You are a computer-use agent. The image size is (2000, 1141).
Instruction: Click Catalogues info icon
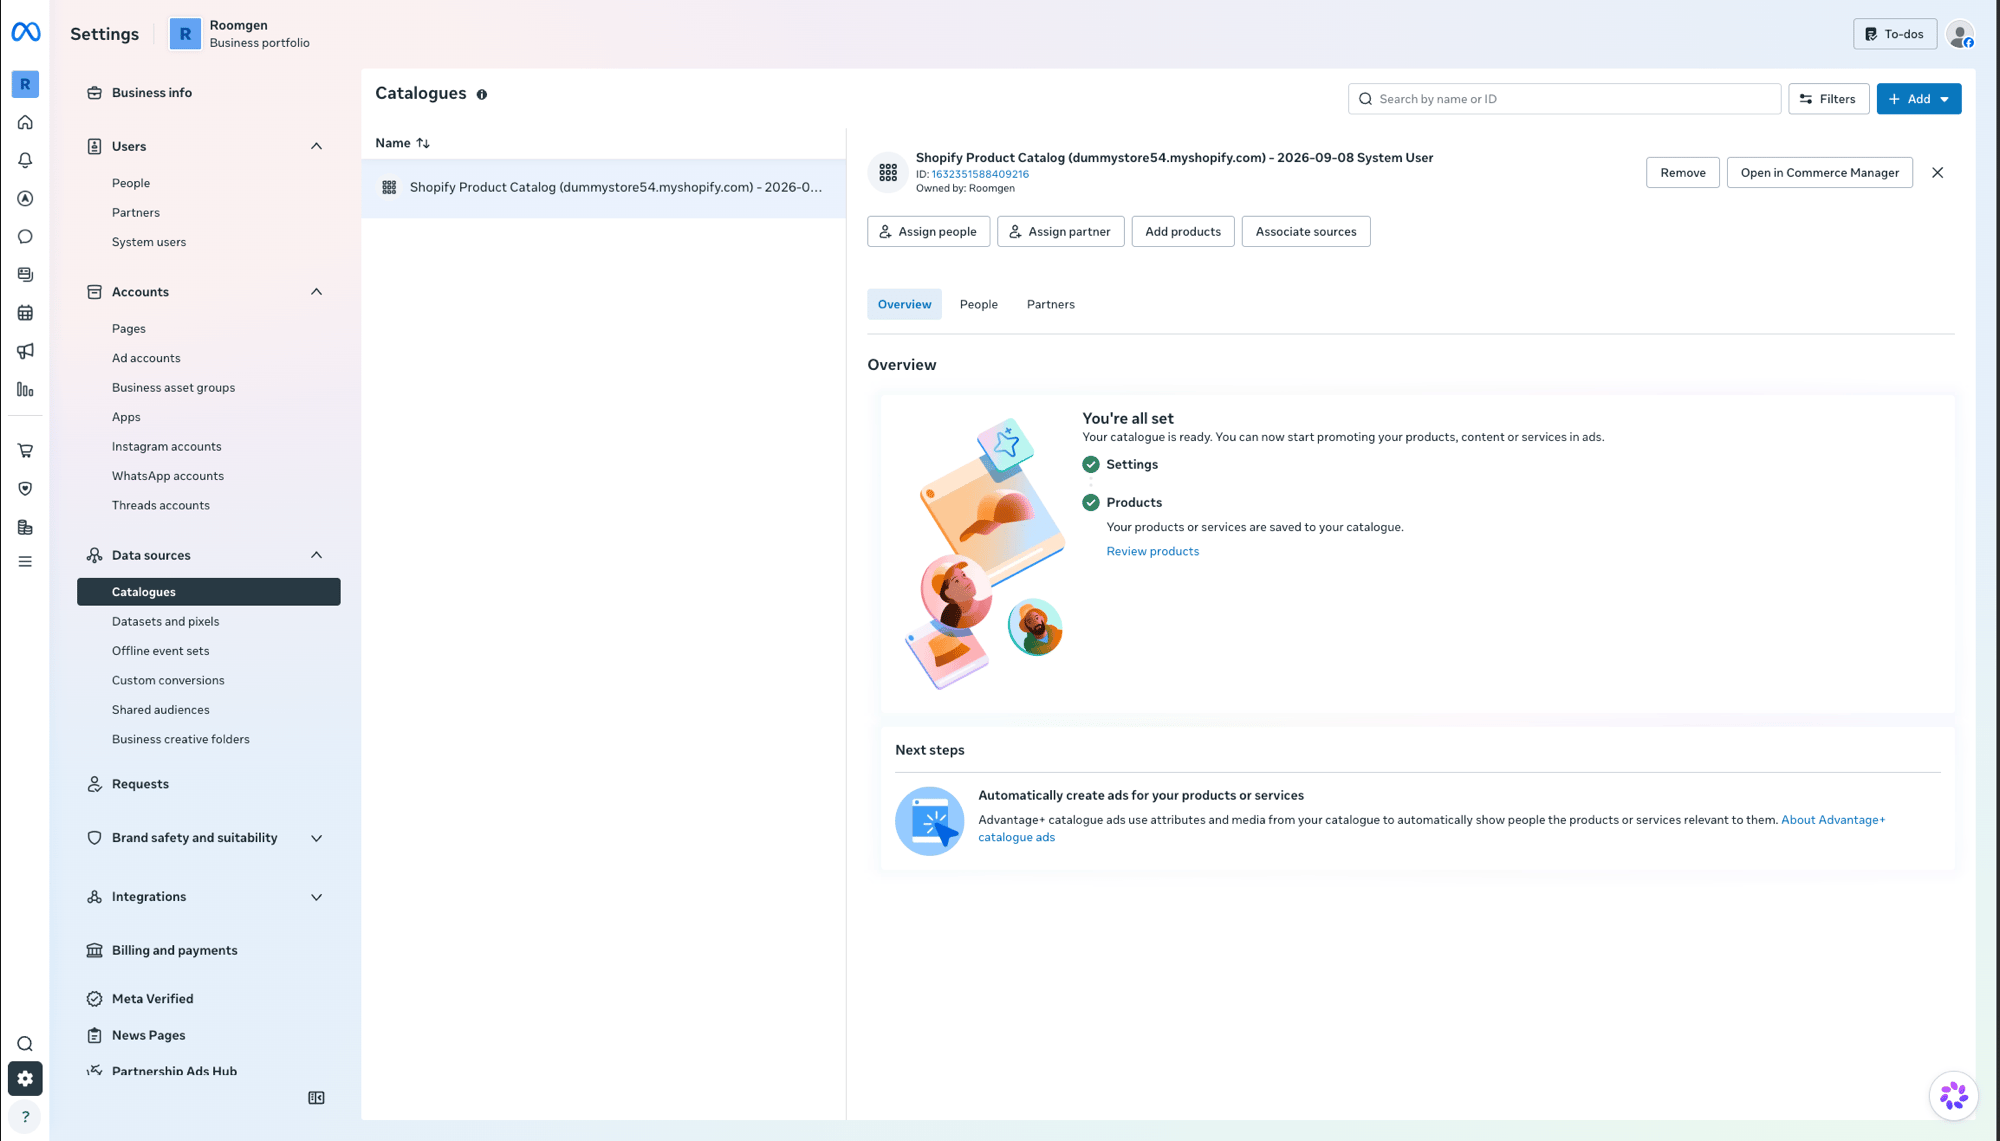coord(482,95)
